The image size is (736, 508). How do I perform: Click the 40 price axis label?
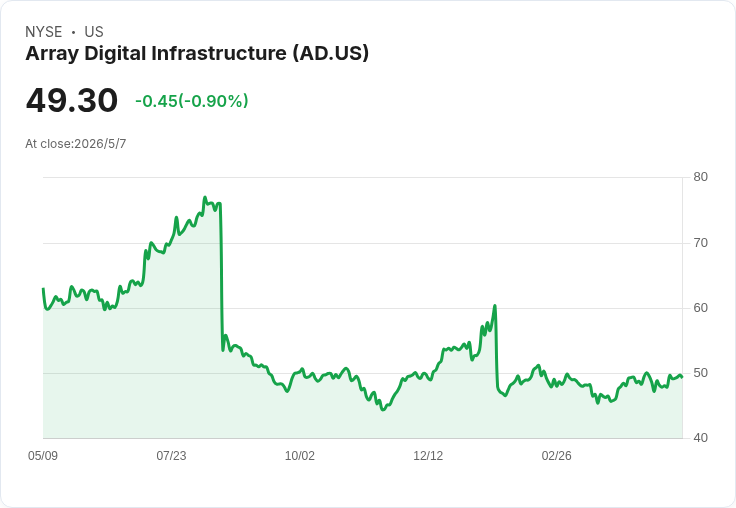pos(701,438)
